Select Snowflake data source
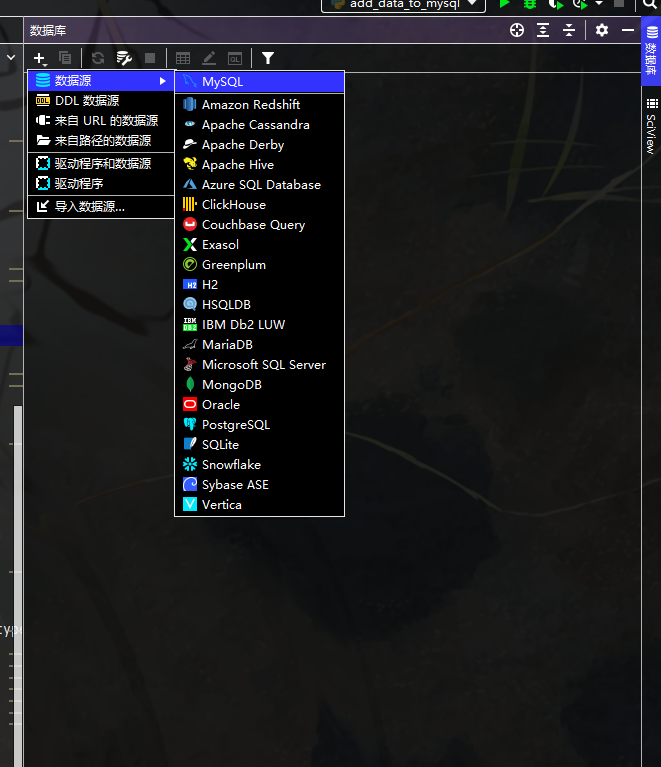The height and width of the screenshot is (767, 661). (259, 465)
